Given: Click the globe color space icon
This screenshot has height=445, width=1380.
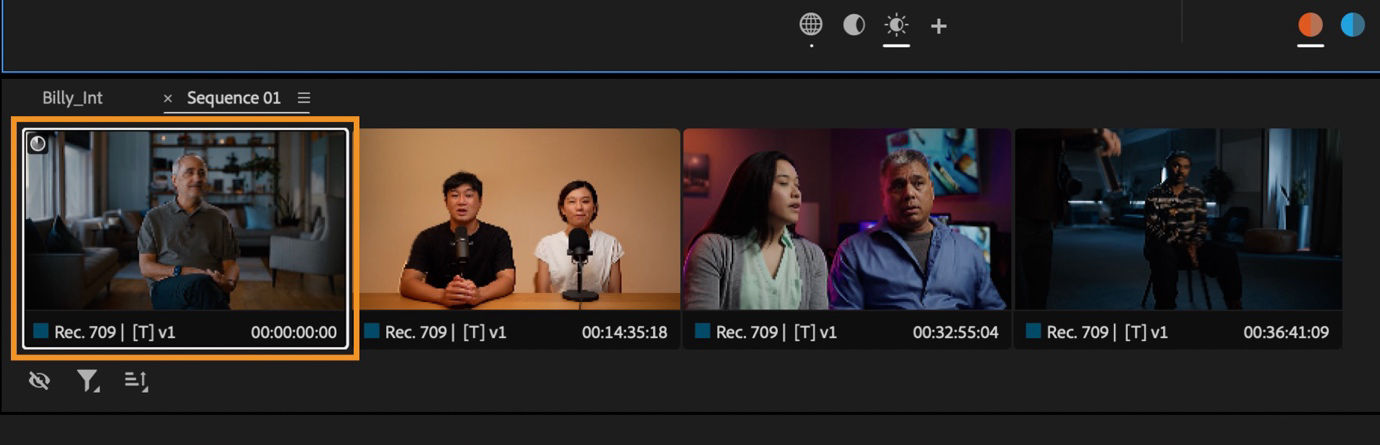Looking at the screenshot, I should (811, 24).
